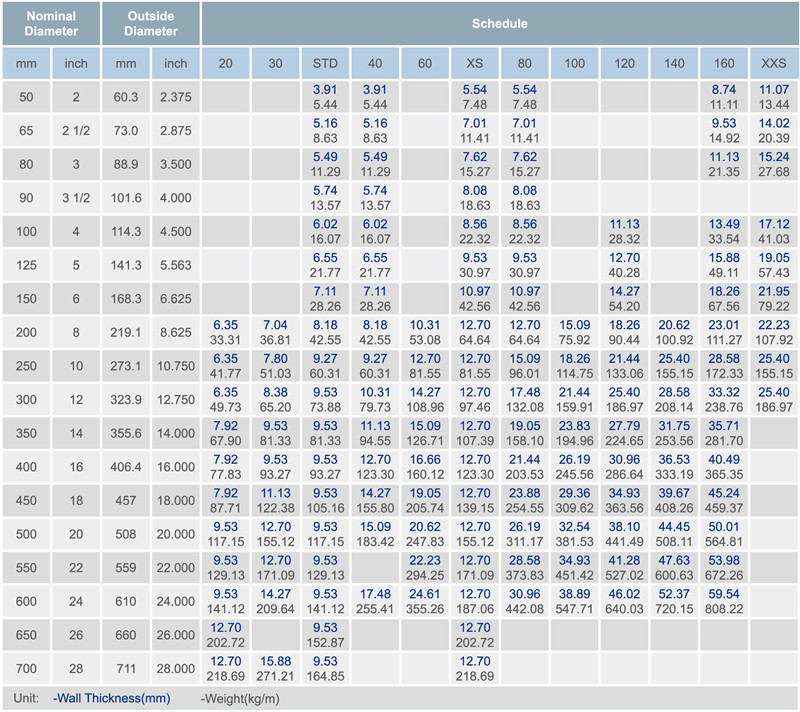Click outside diameter value 60.3
800x712 pixels.
coord(126,97)
